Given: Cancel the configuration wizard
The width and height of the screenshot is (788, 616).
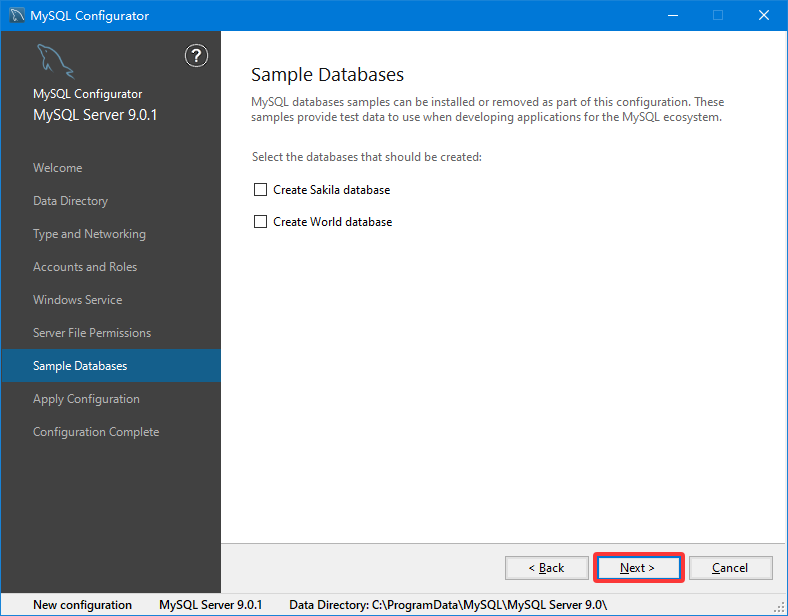Looking at the screenshot, I should click(731, 568).
